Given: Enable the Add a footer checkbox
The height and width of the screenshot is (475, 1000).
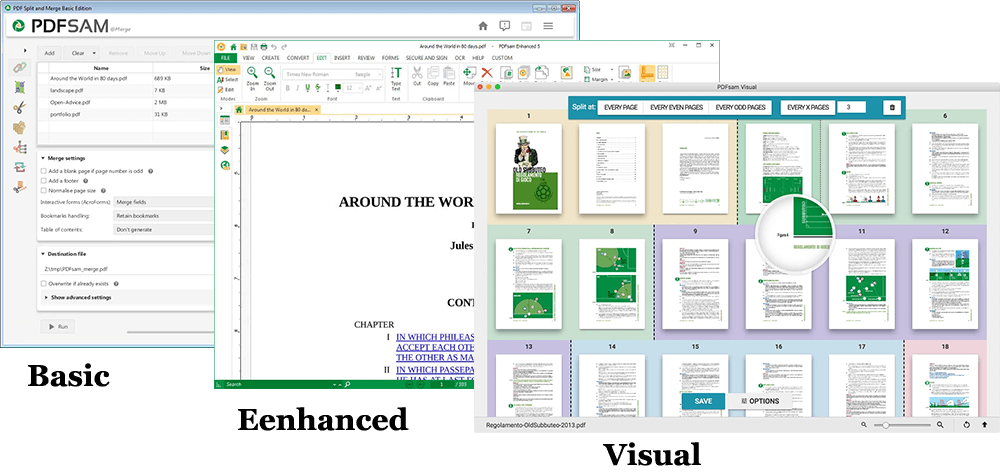Looking at the screenshot, I should tap(43, 180).
